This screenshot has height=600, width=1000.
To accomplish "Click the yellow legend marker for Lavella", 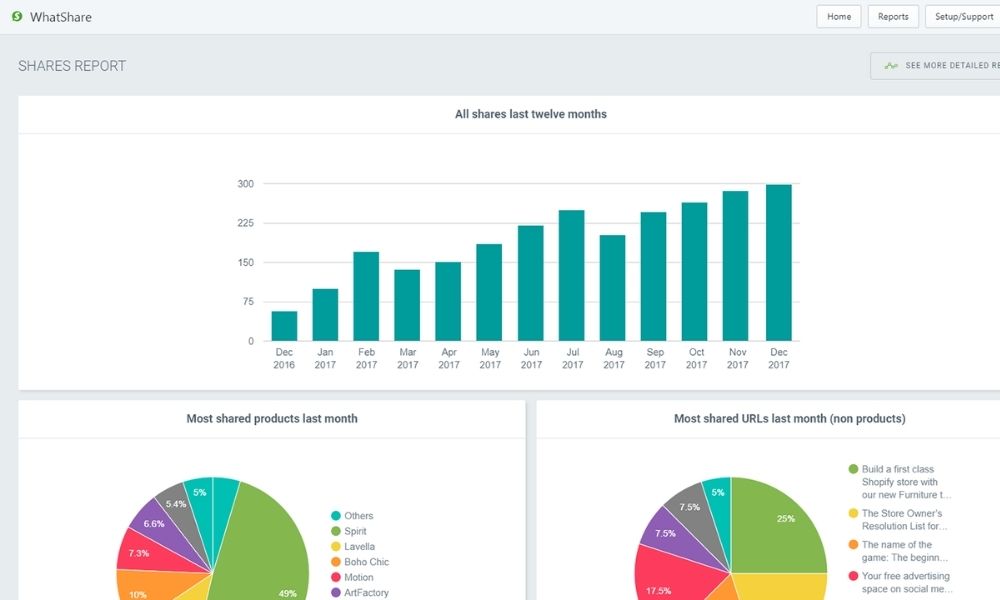I will tap(336, 547).
